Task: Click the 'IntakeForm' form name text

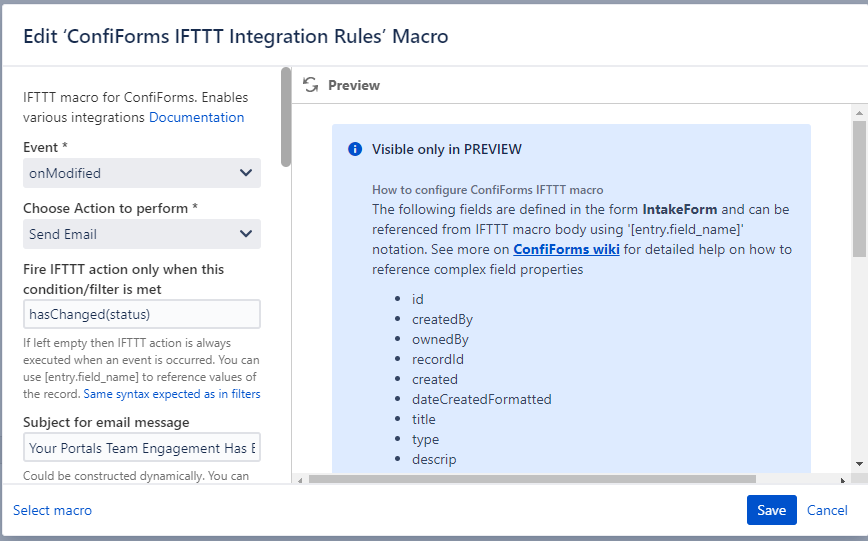Action: point(679,209)
